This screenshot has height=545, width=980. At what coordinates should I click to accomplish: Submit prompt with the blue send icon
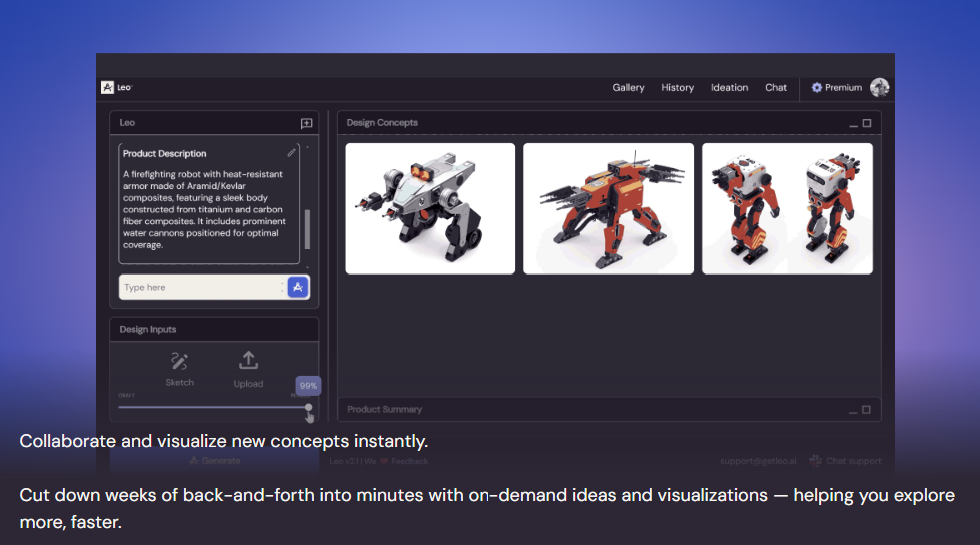pos(297,287)
